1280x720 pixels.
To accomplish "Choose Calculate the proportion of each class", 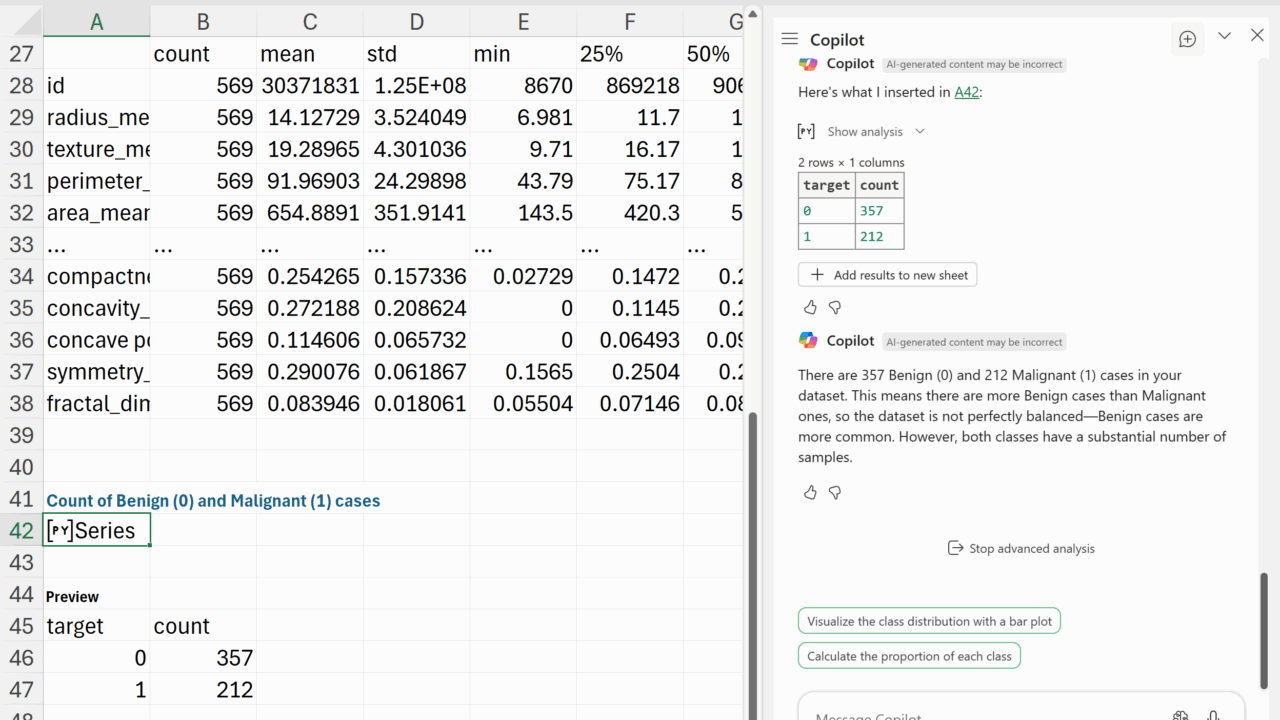I will pos(909,656).
